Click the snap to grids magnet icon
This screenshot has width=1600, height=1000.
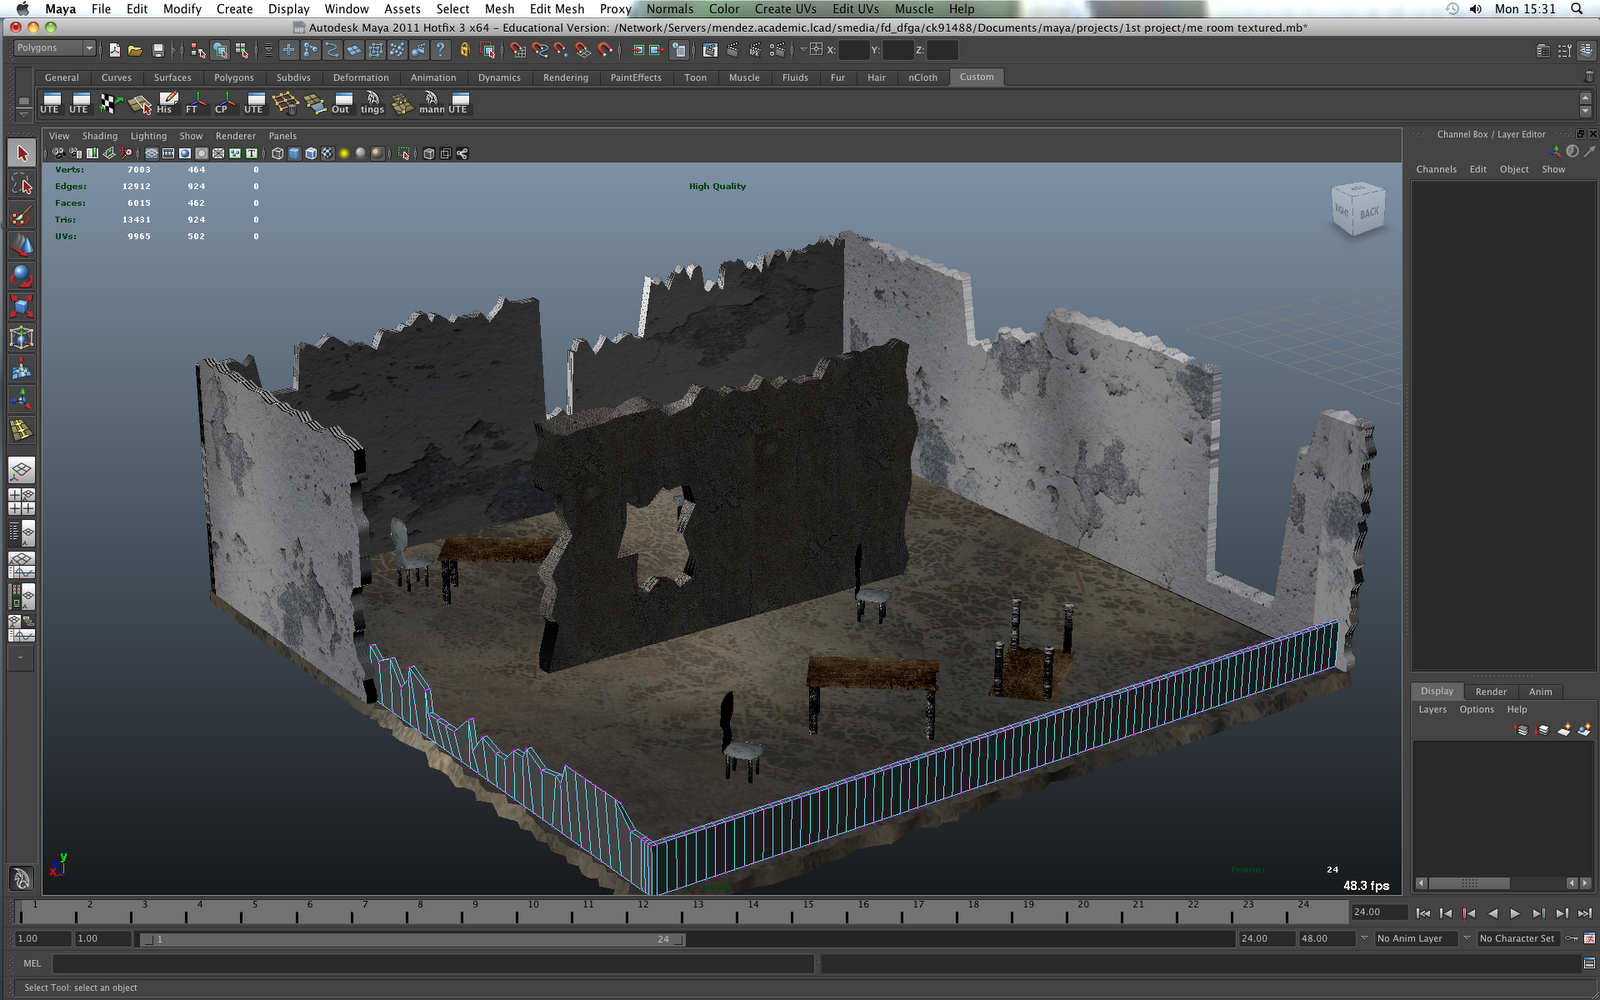pos(517,50)
